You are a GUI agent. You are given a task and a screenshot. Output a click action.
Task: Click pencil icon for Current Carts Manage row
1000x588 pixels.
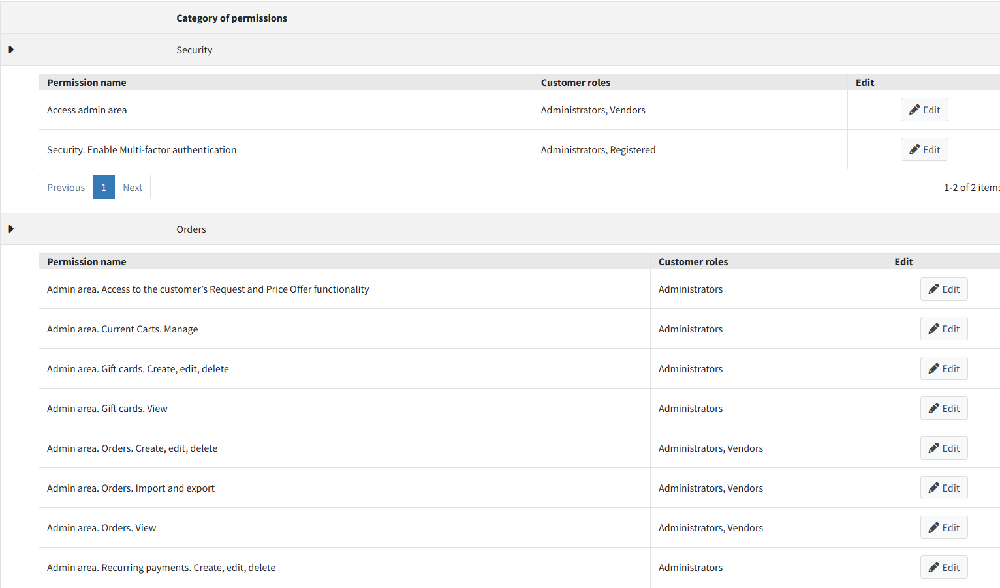click(x=933, y=329)
